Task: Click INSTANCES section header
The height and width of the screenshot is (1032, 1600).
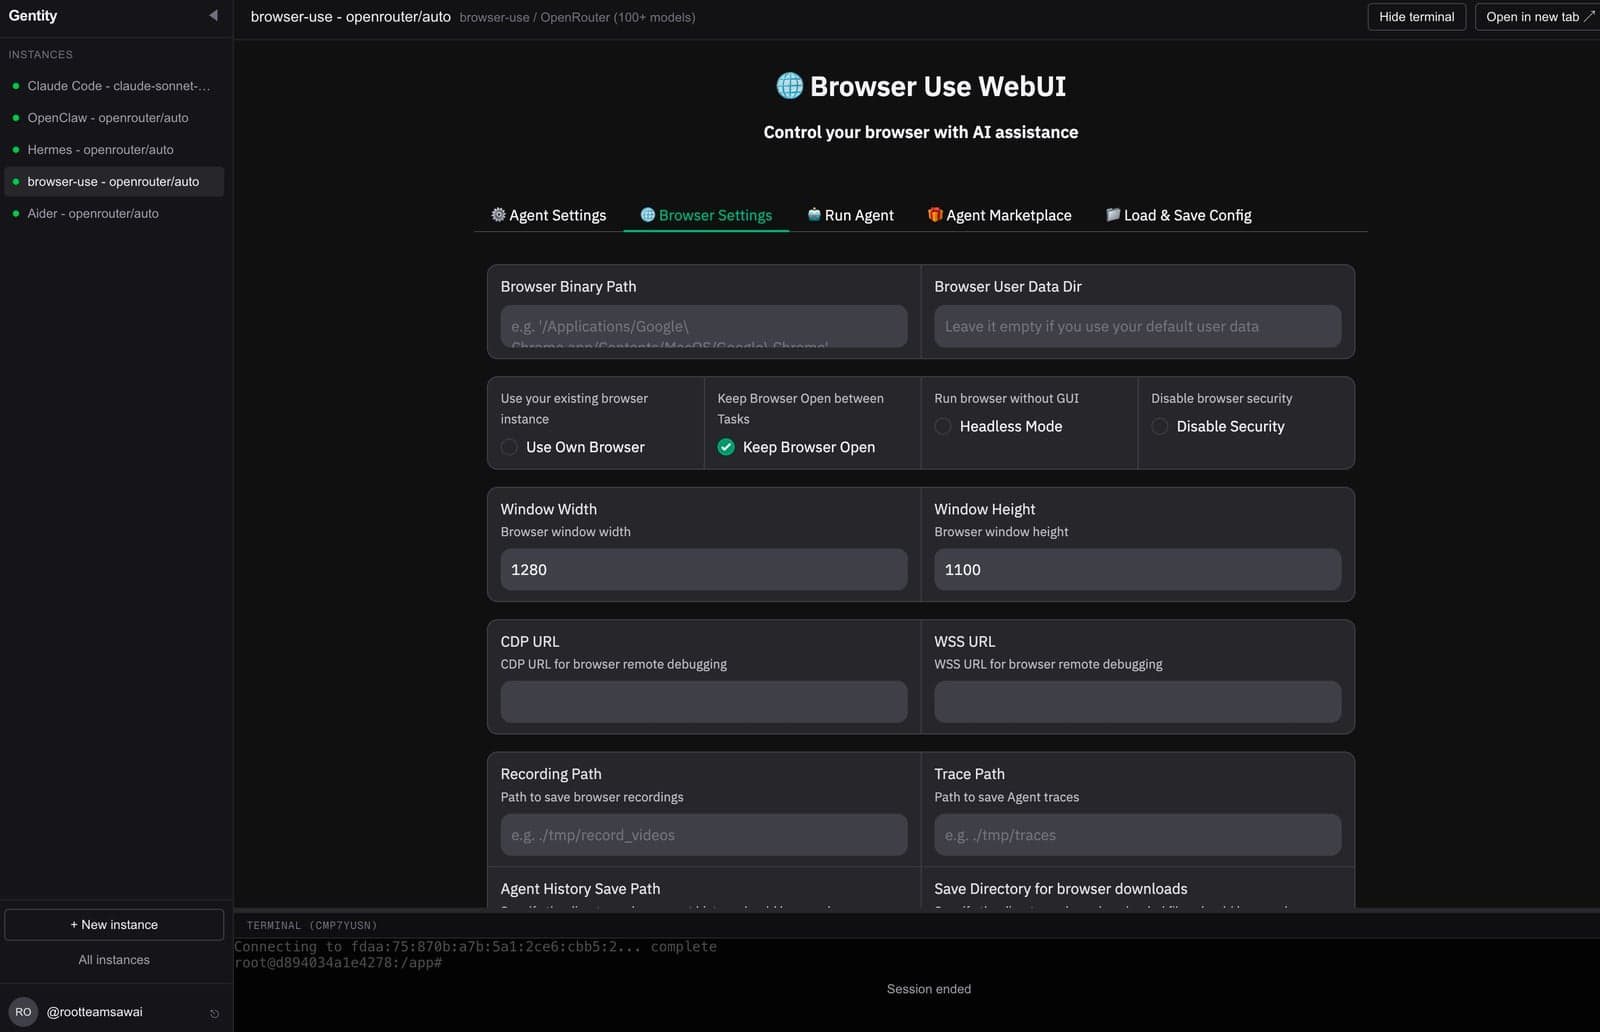Action: (40, 55)
